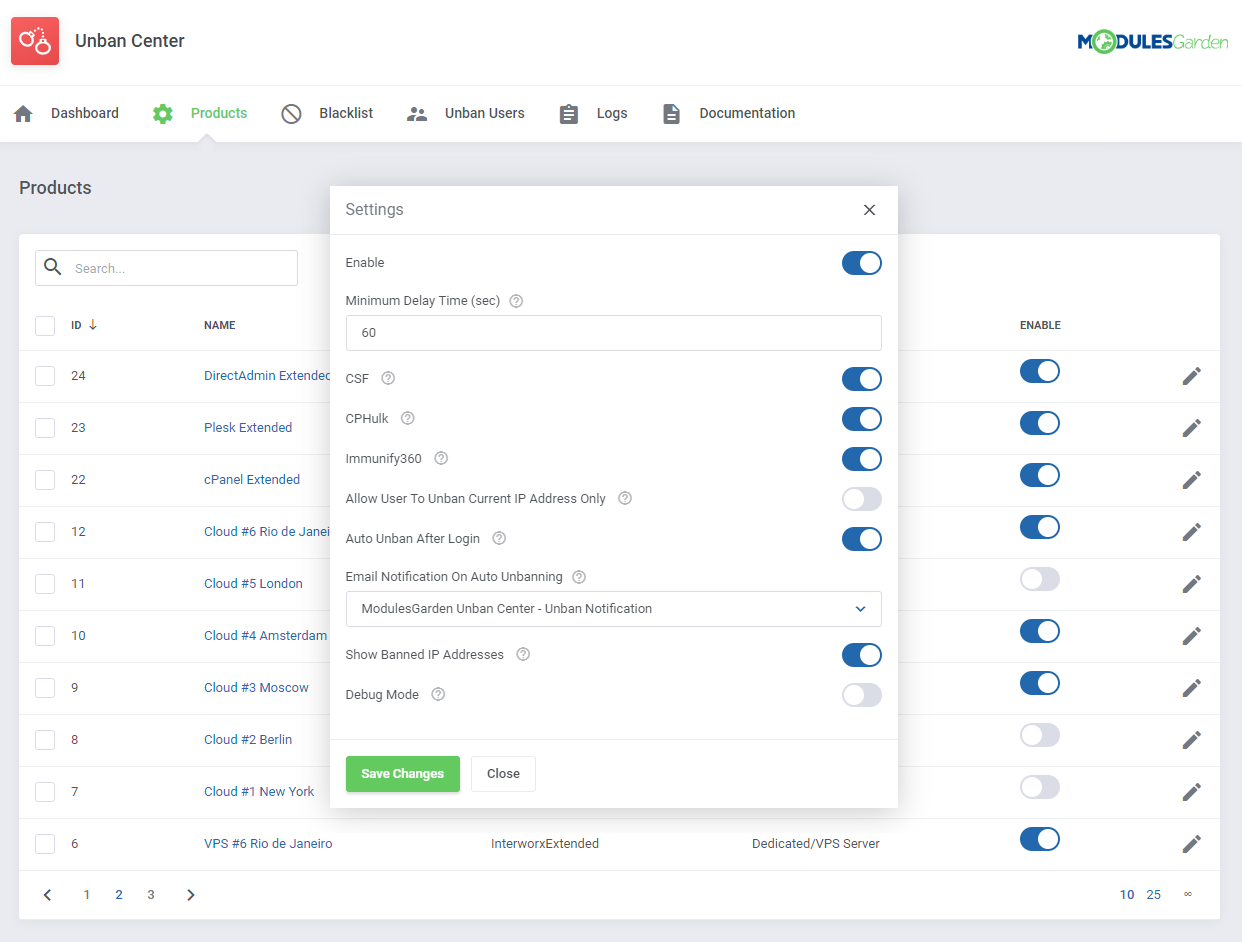Click the Search products input field

[x=166, y=268]
